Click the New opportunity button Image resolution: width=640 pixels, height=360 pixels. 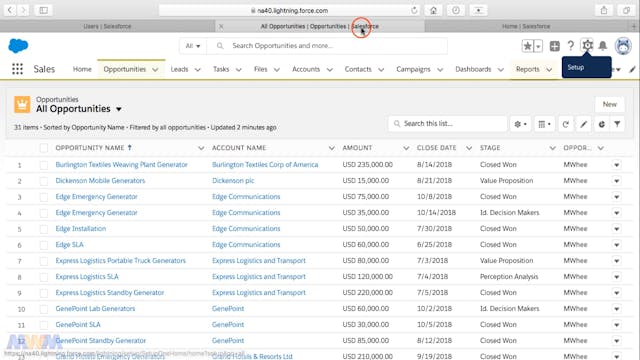coord(609,104)
